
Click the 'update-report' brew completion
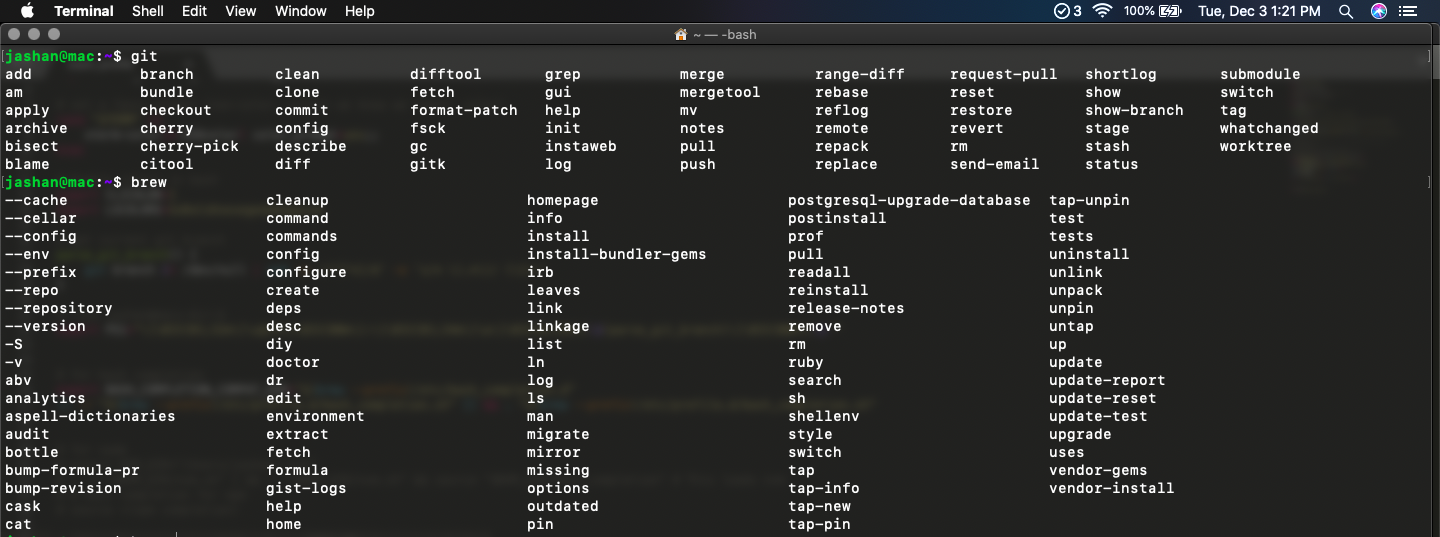(x=1107, y=380)
